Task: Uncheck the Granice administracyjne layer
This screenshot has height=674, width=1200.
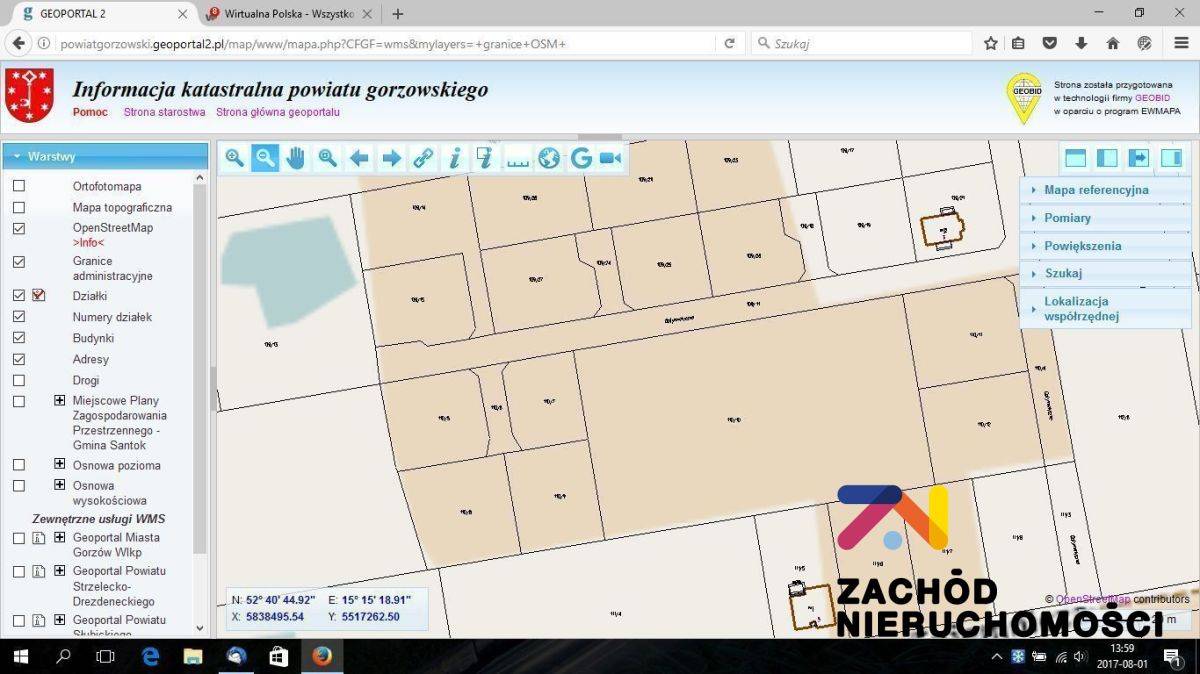Action: [19, 261]
